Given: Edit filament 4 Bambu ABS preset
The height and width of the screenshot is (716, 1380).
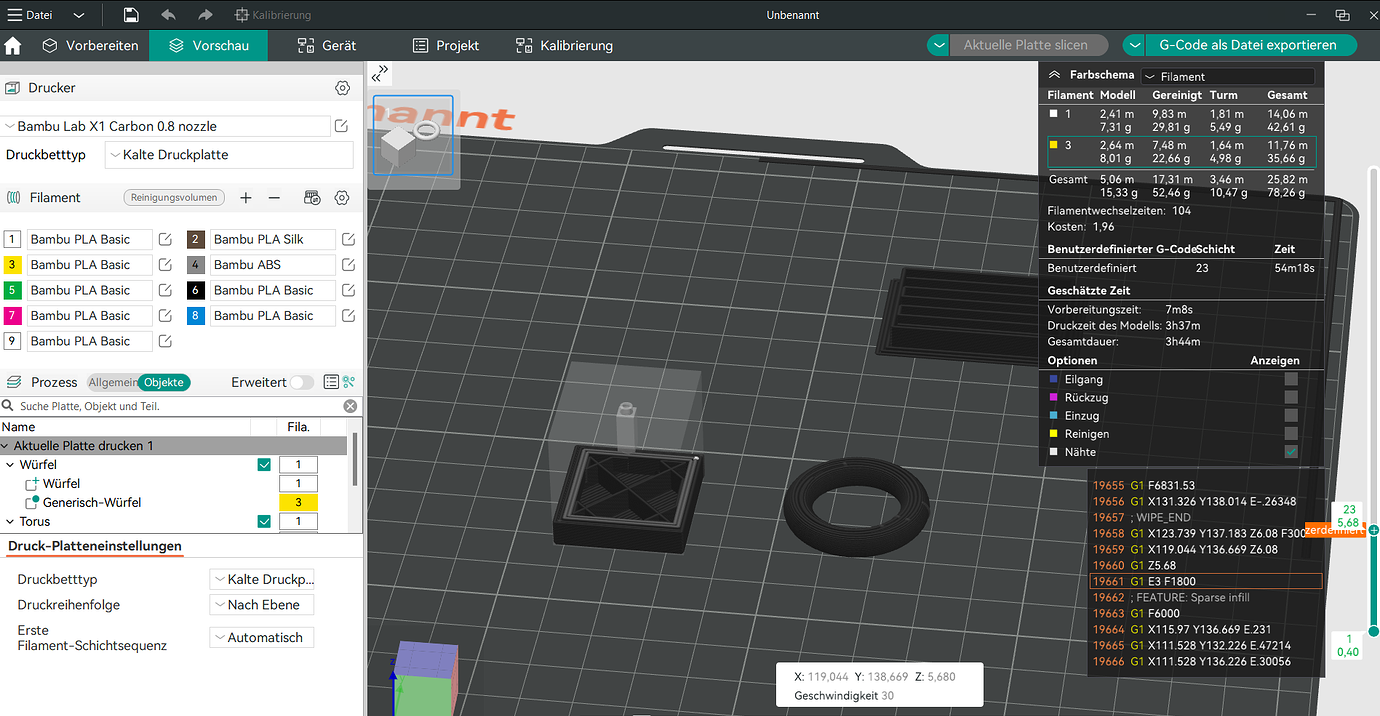Looking at the screenshot, I should coord(349,265).
